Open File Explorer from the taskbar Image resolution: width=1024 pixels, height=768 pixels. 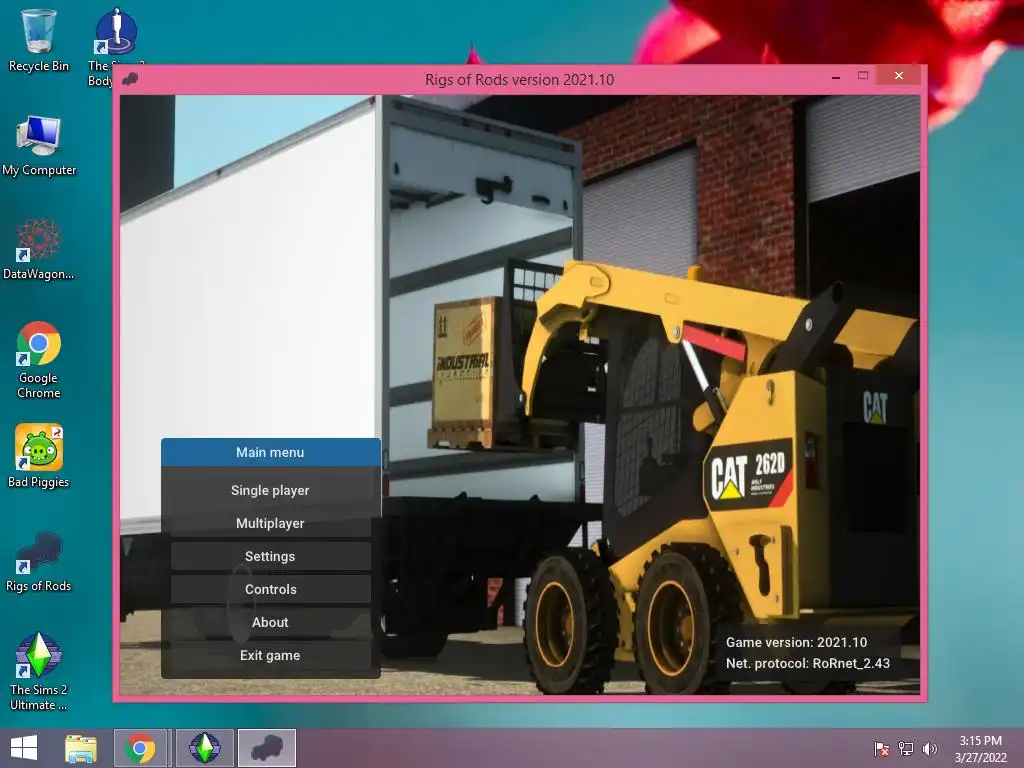coord(81,748)
